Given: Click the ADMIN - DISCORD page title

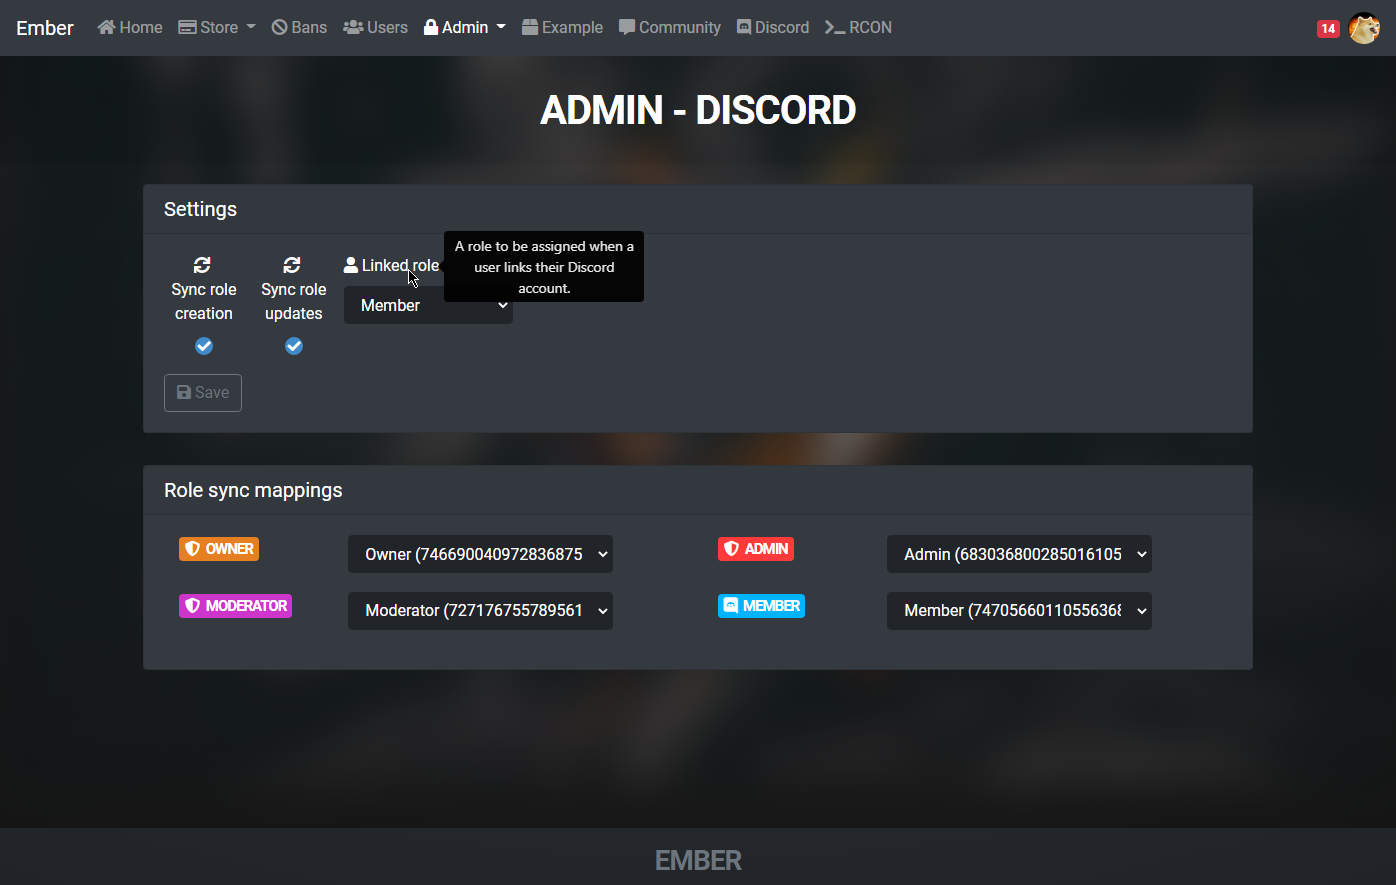Looking at the screenshot, I should click(x=698, y=110).
